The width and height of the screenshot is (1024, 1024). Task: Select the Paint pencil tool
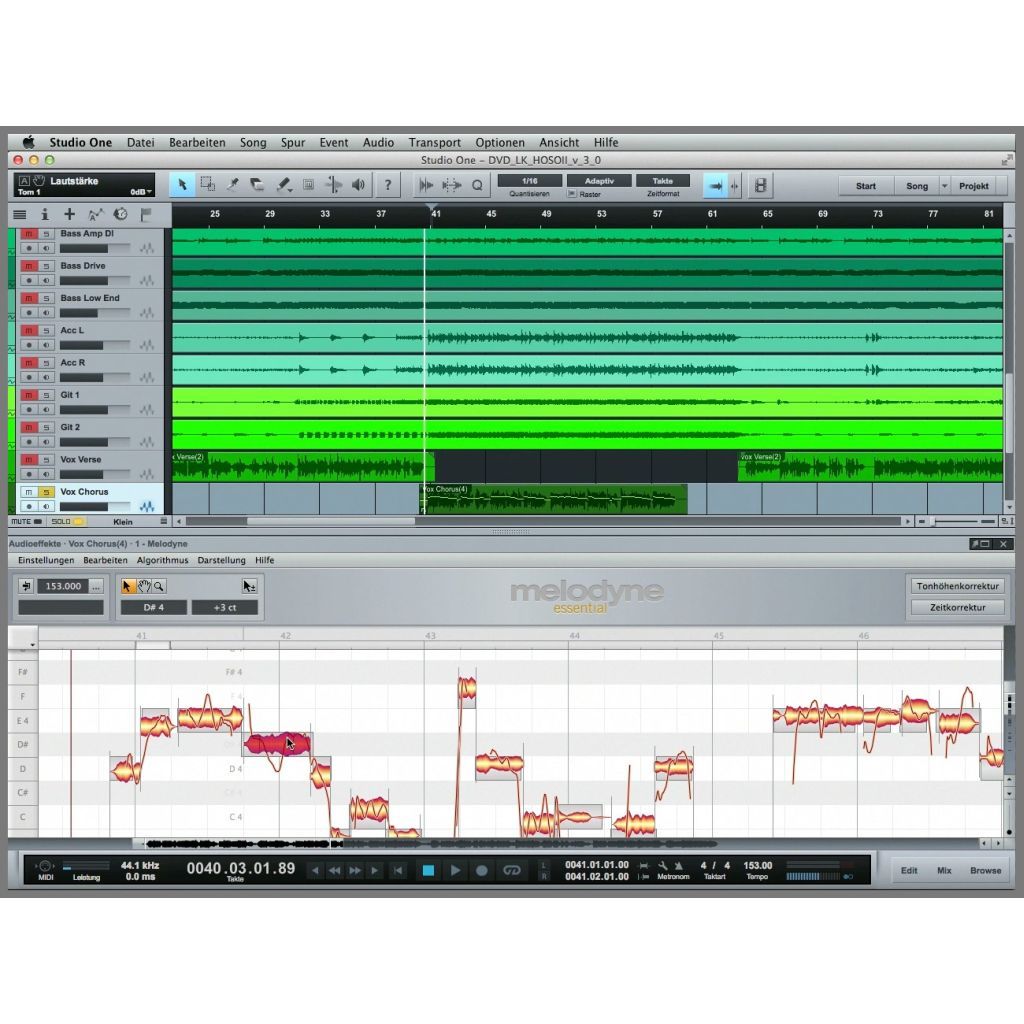click(x=283, y=185)
